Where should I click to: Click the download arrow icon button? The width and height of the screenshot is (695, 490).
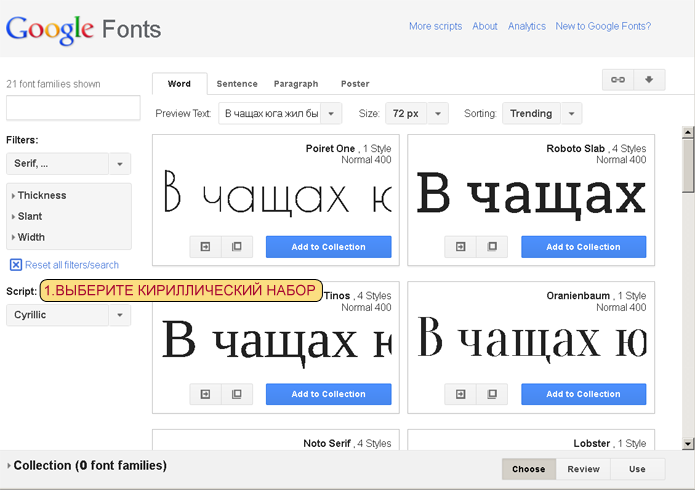[649, 80]
